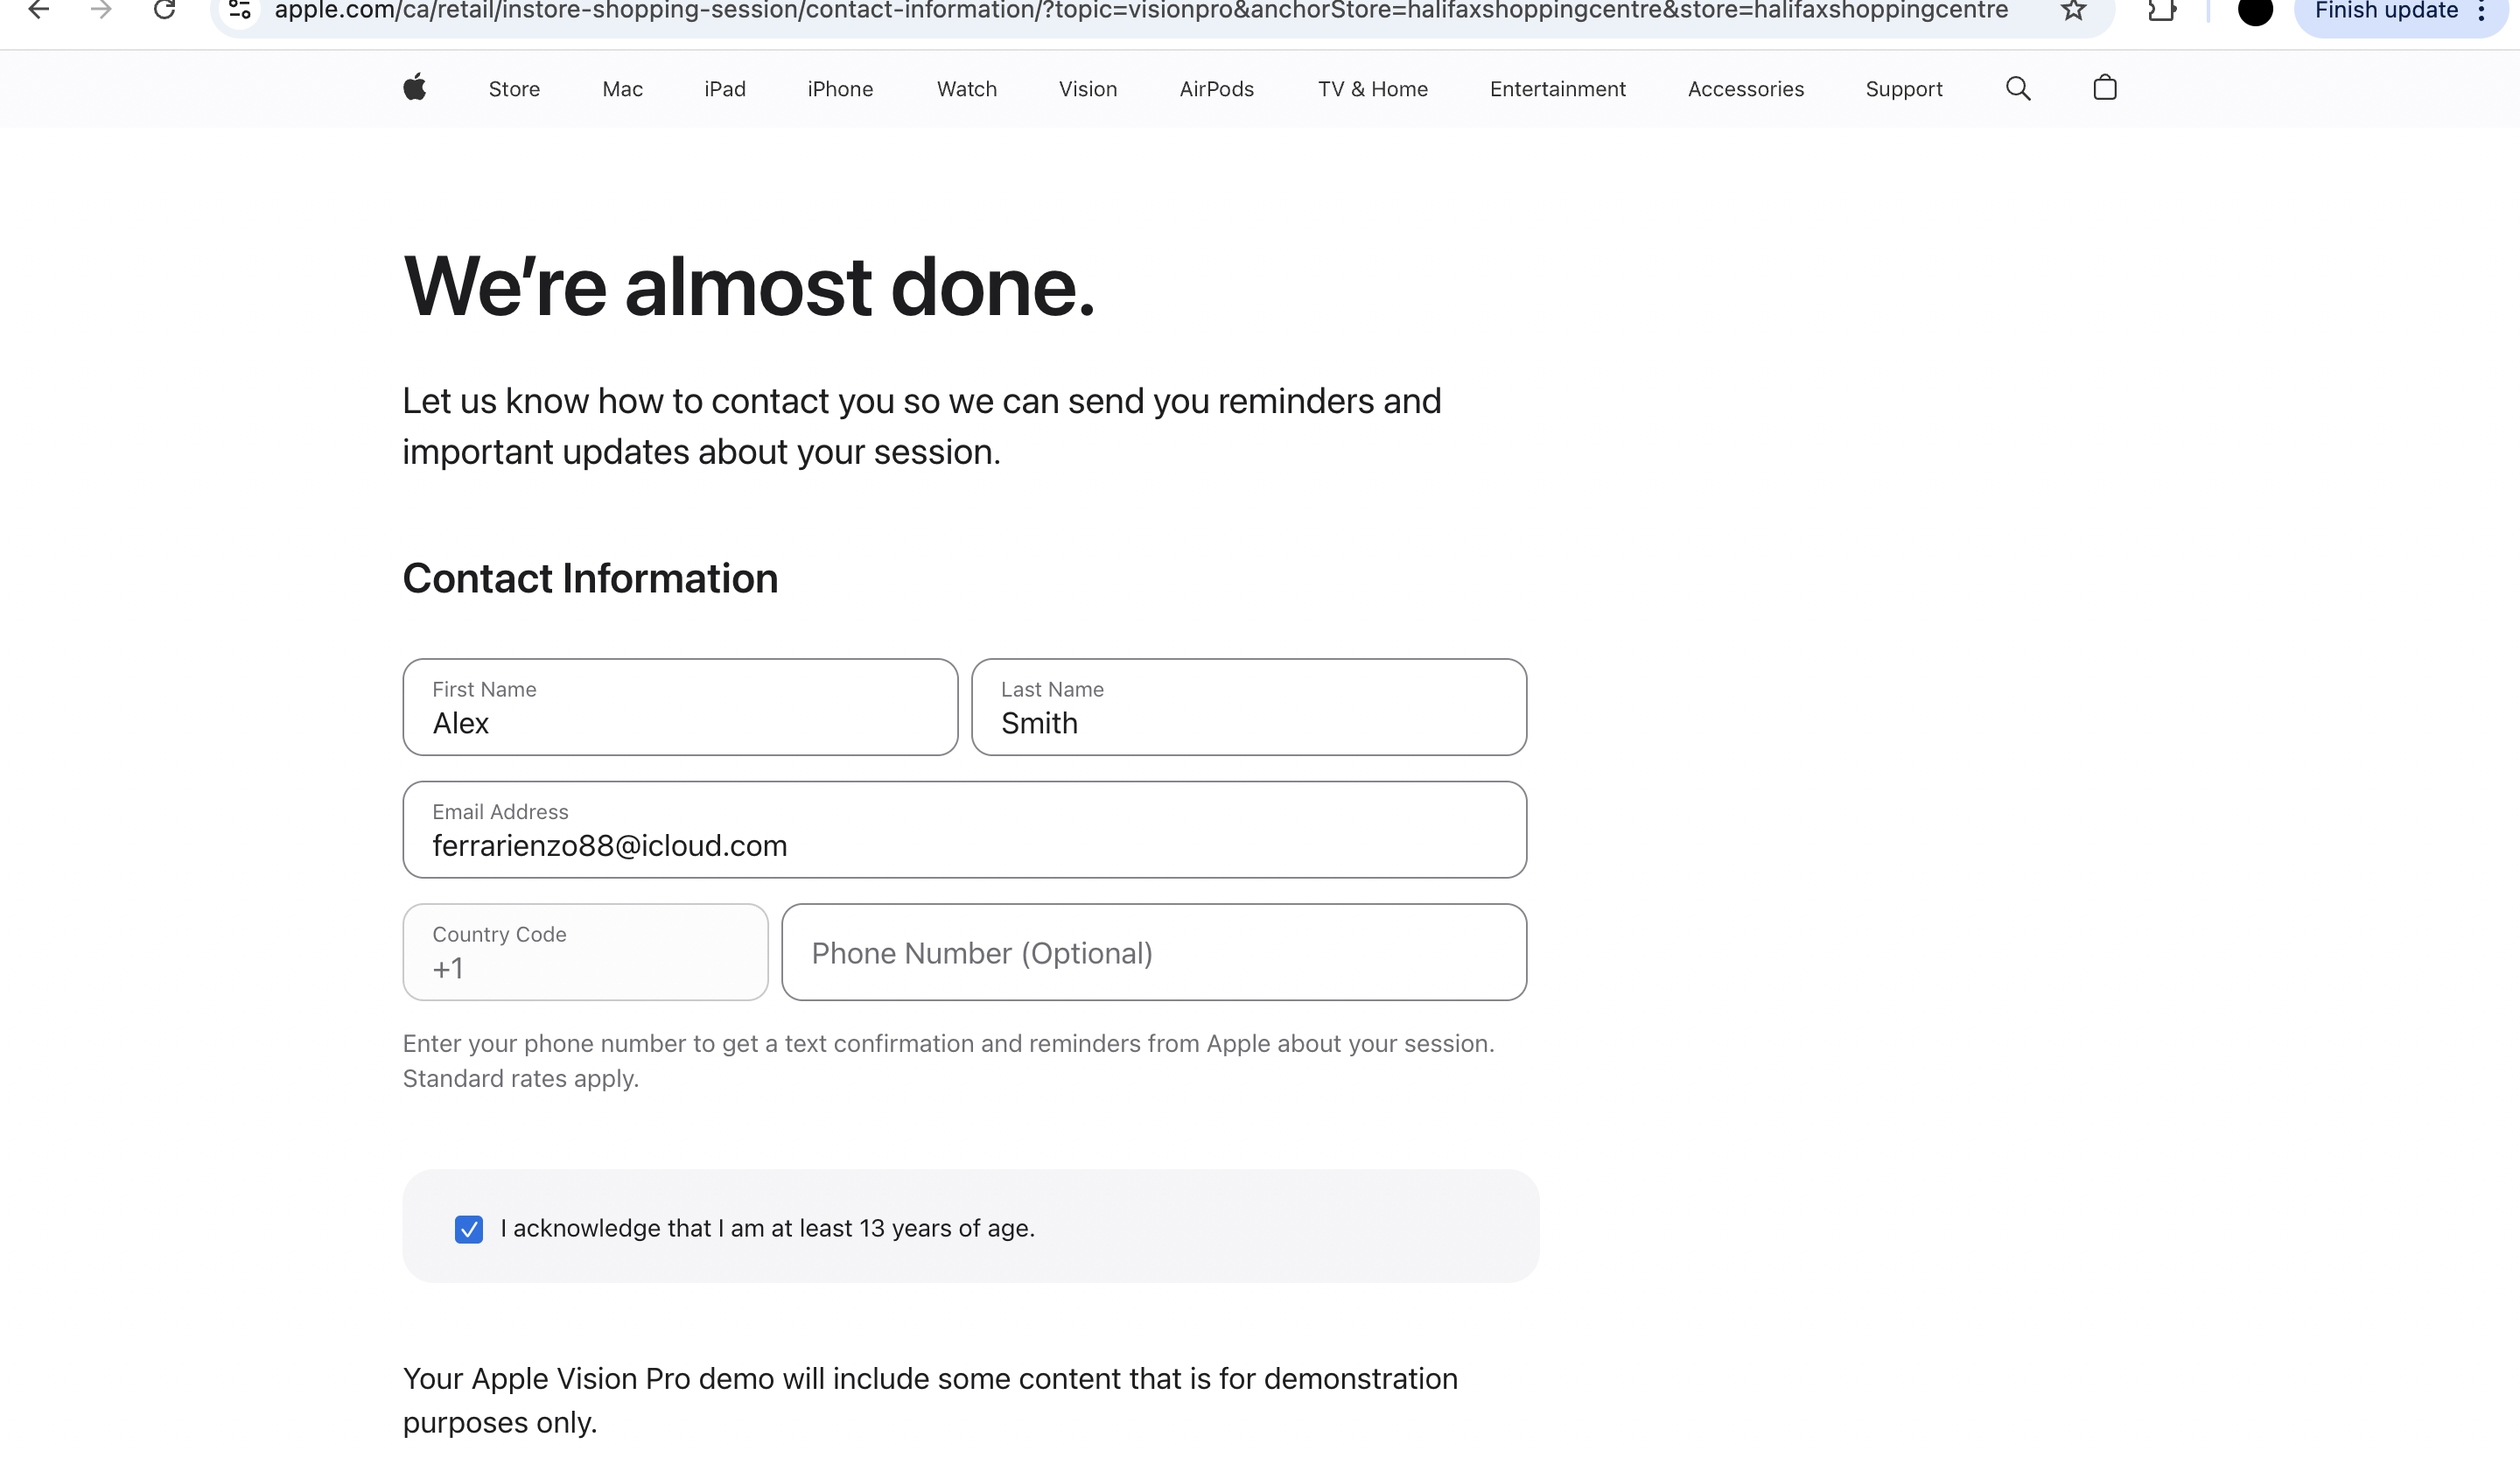Click the Apple logo icon

click(x=414, y=88)
